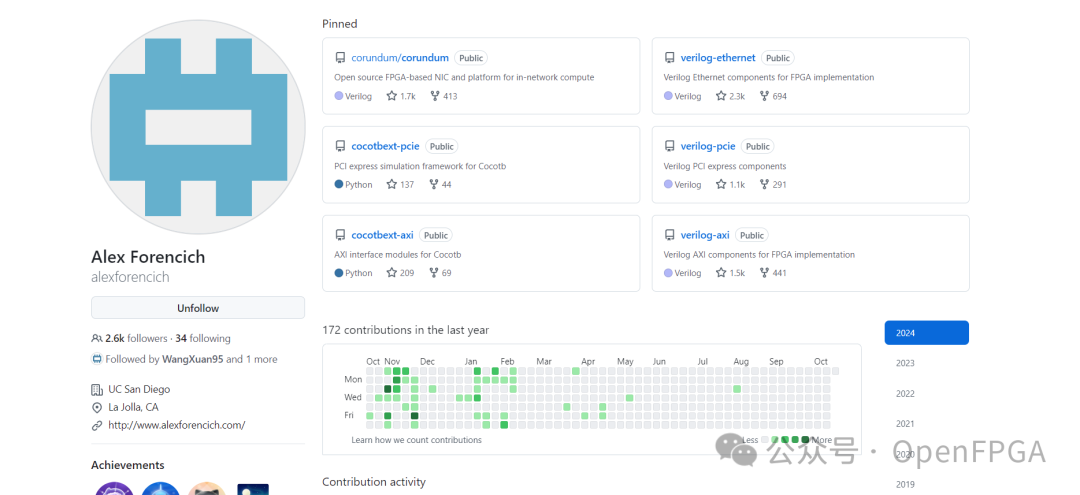Viewport: 1080px width, 495px height.
Task: Click the 'Achievements' heading
Action: pyautogui.click(x=127, y=465)
